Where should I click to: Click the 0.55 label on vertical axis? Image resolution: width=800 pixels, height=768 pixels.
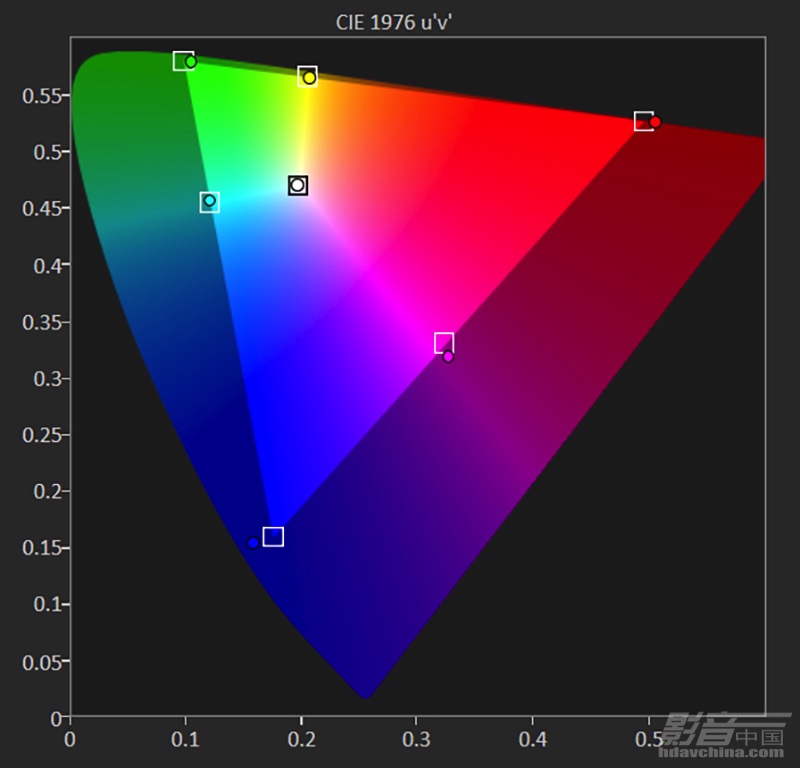pos(42,96)
